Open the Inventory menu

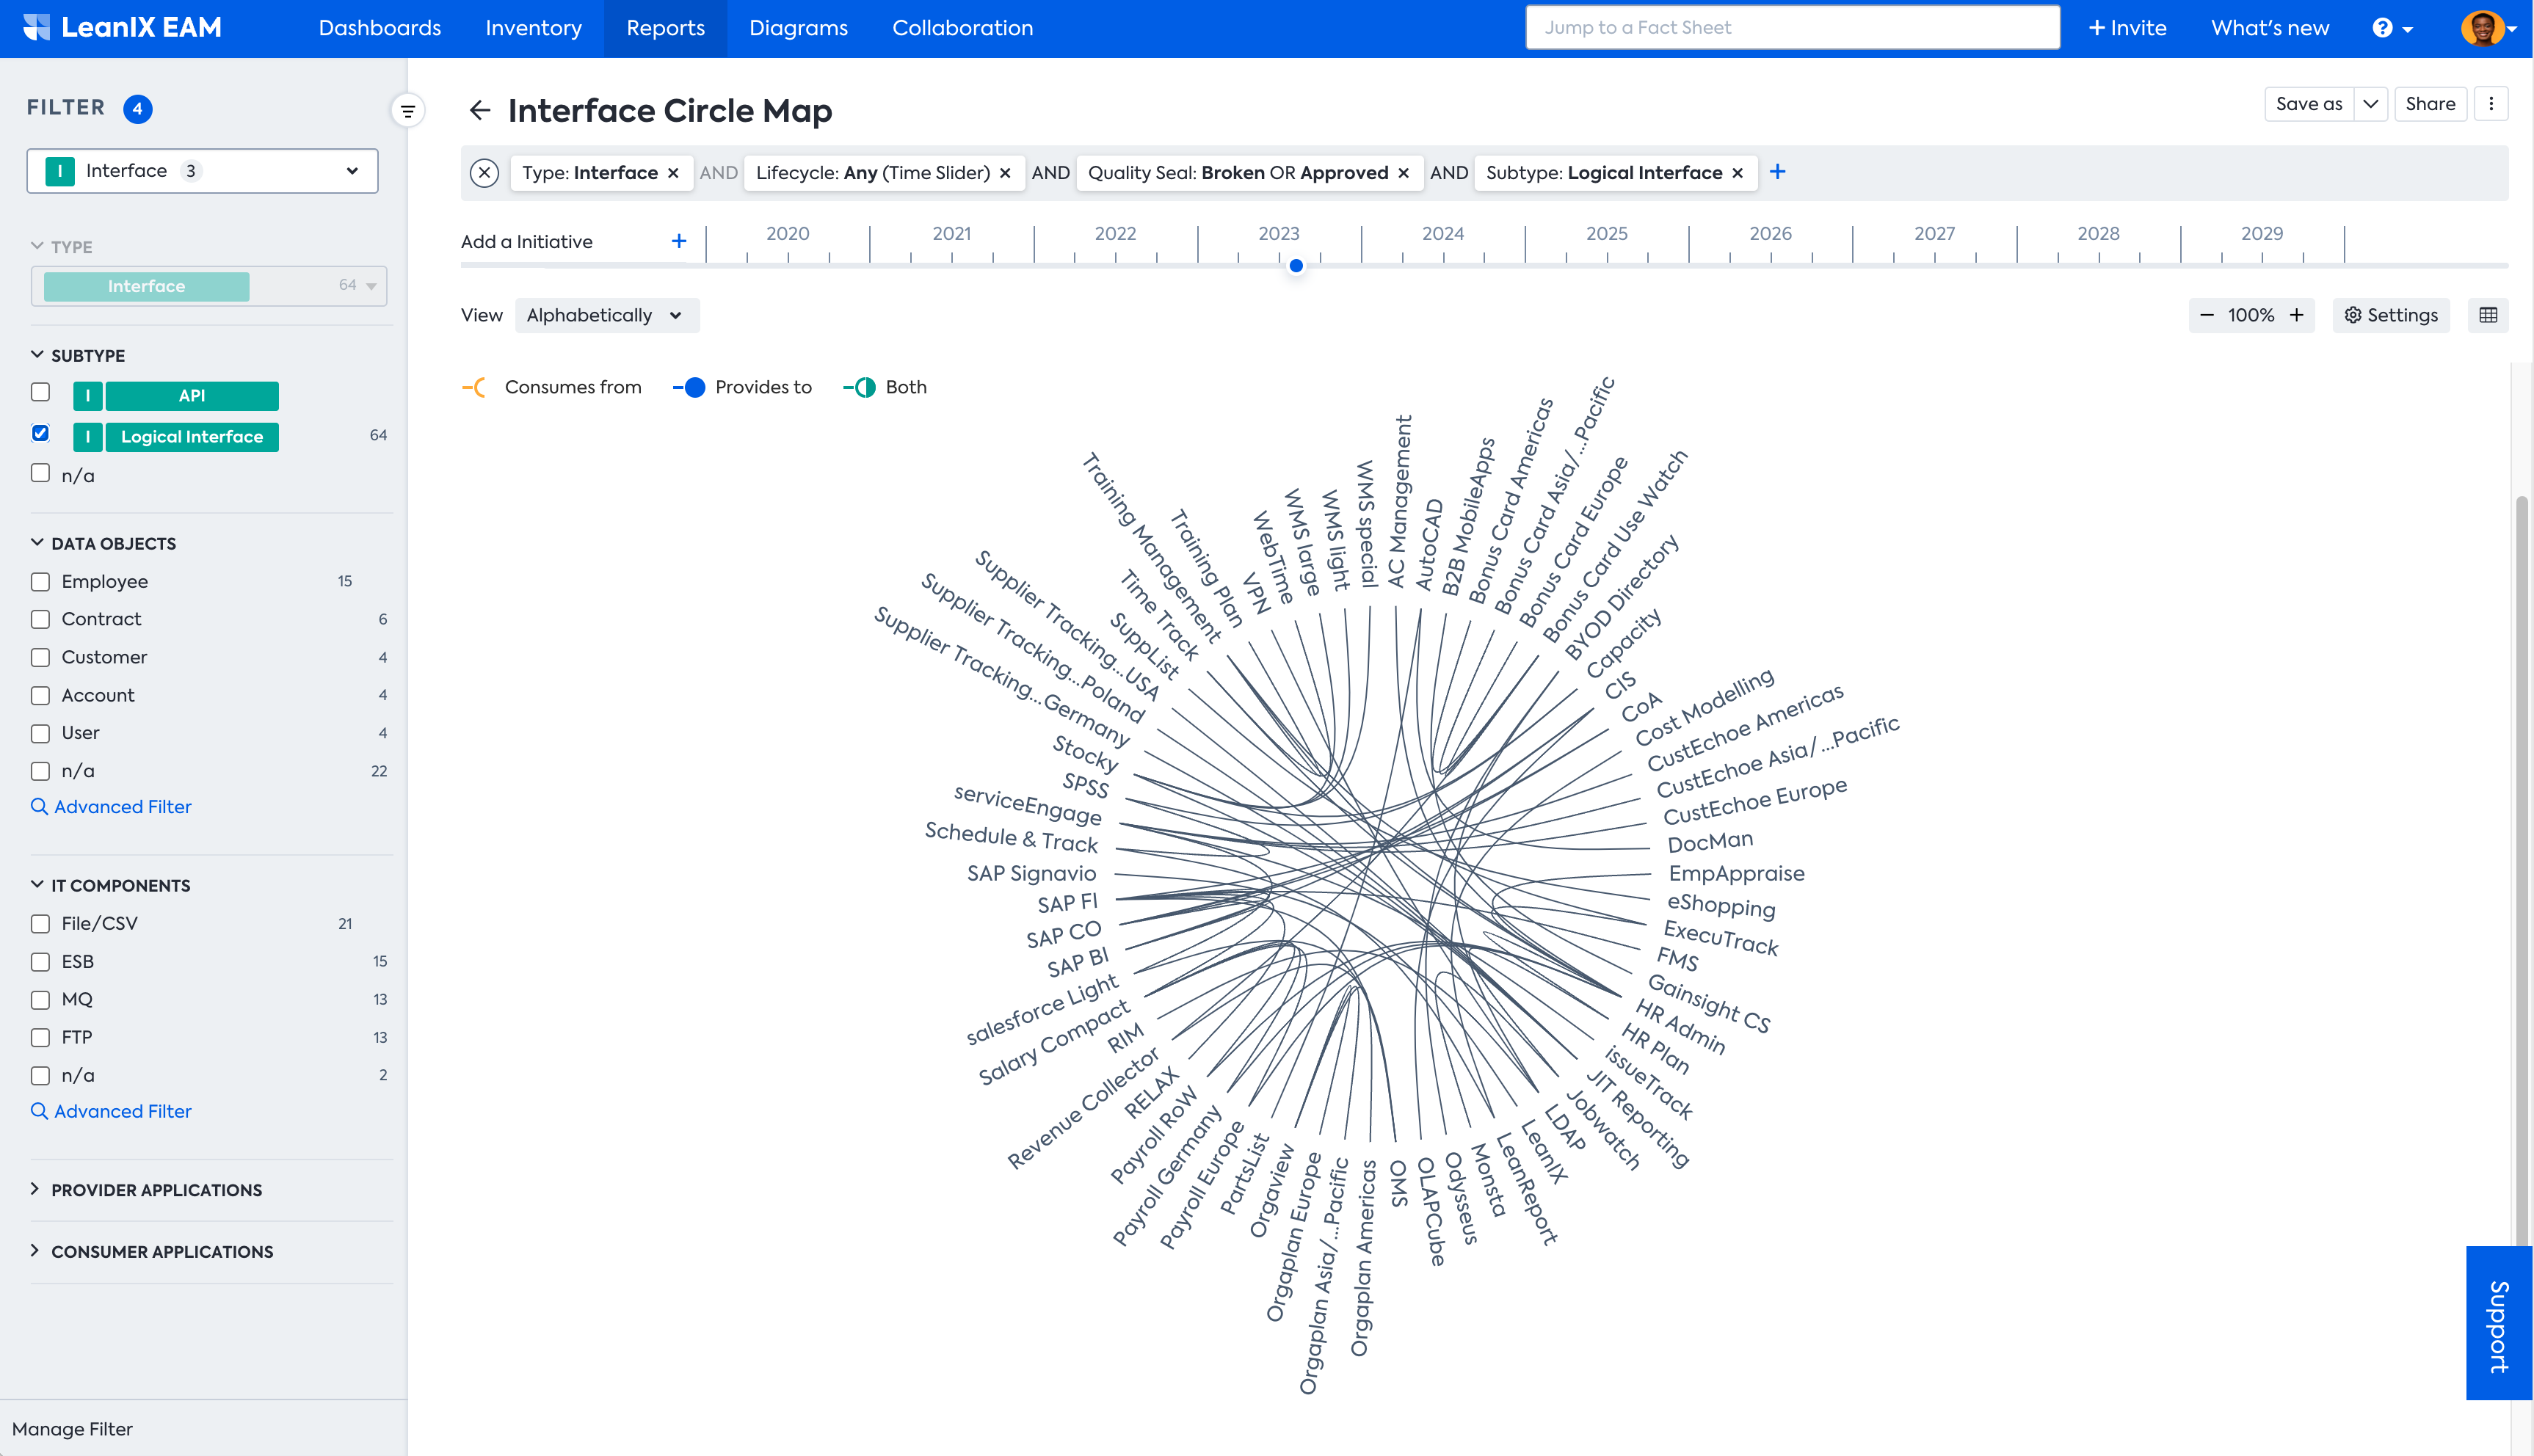(533, 28)
